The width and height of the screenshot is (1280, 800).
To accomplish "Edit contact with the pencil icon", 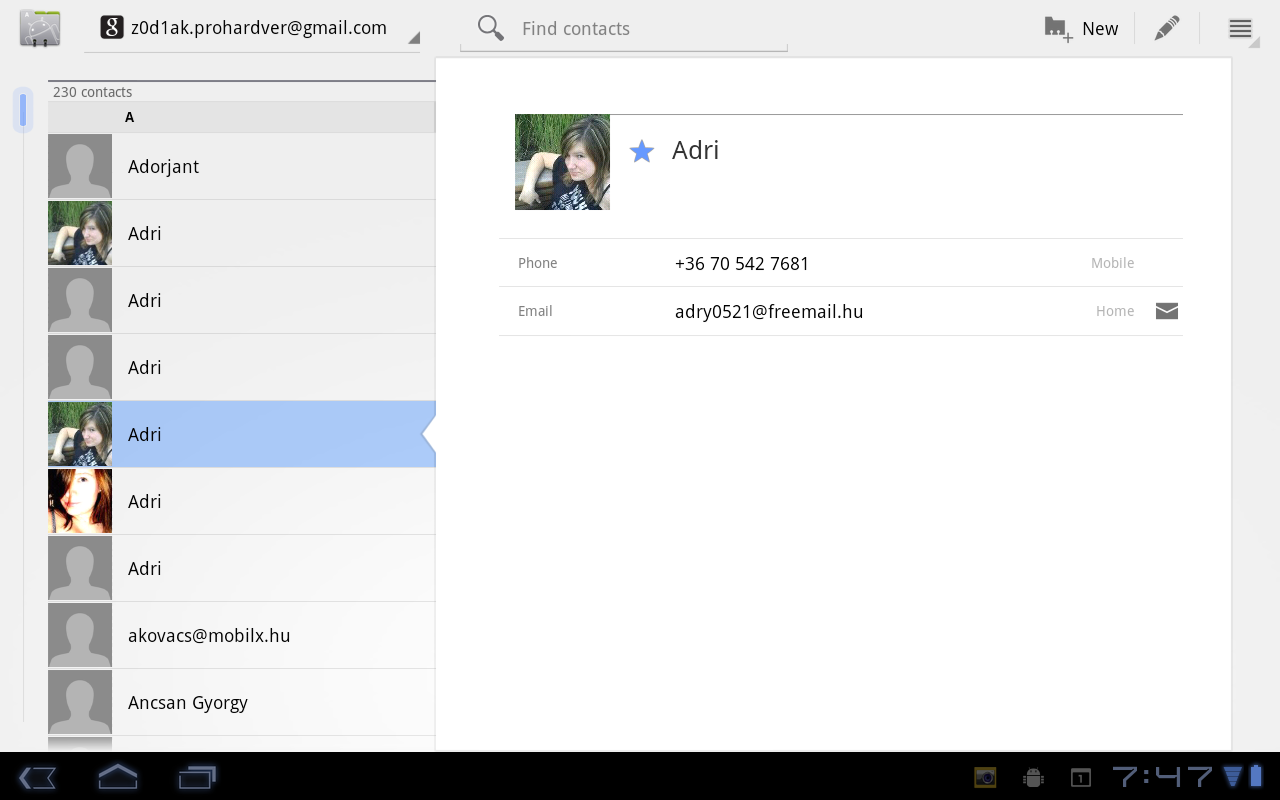I will tap(1166, 29).
